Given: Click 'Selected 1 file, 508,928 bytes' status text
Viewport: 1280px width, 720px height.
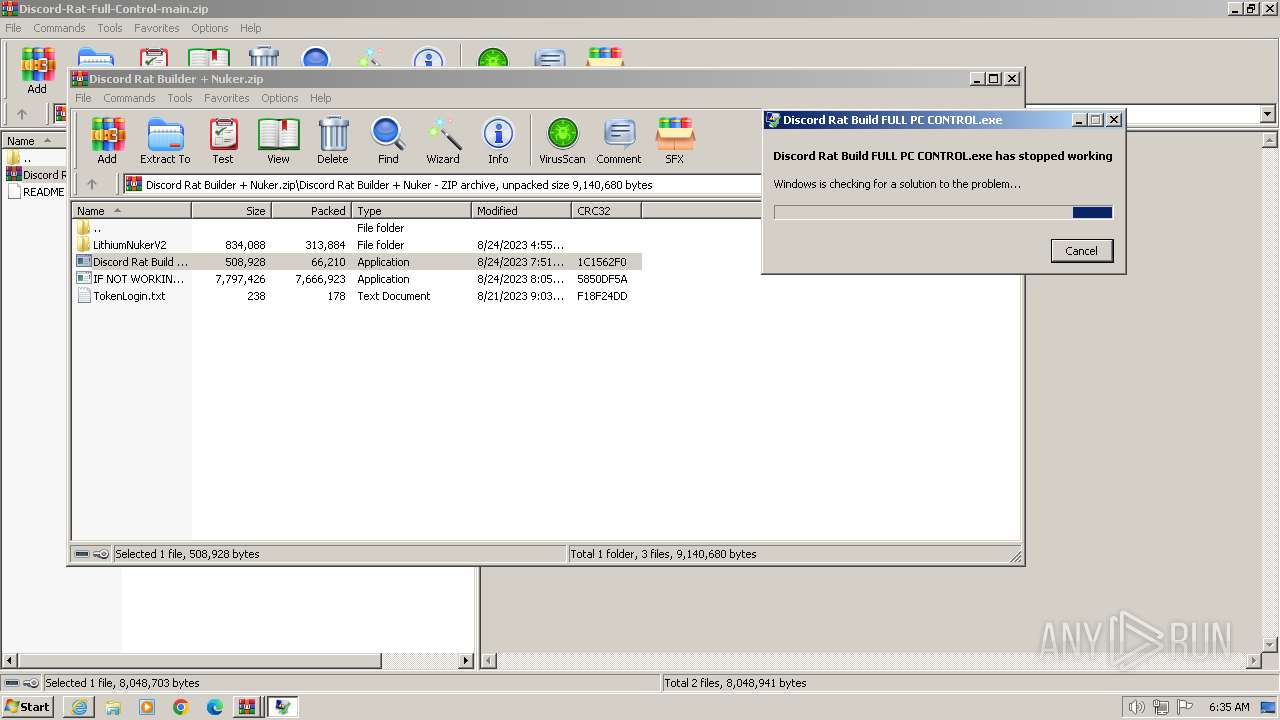Looking at the screenshot, I should coord(187,554).
